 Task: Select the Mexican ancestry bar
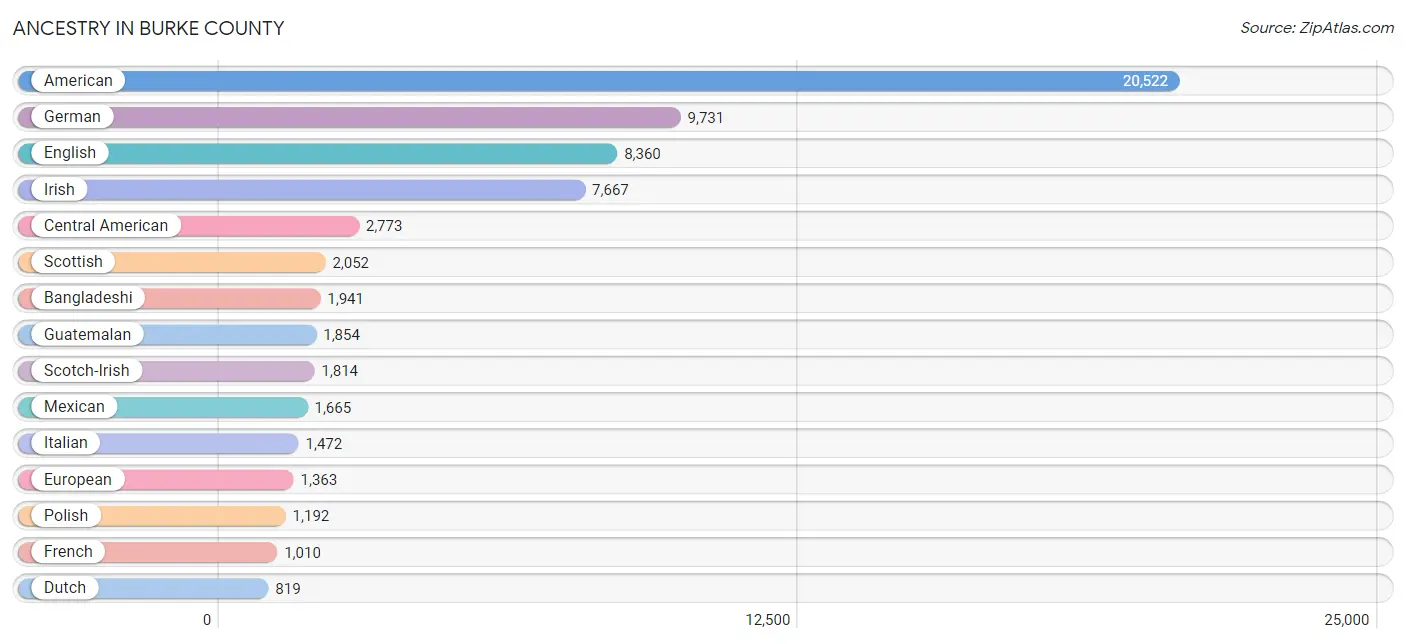click(x=163, y=407)
